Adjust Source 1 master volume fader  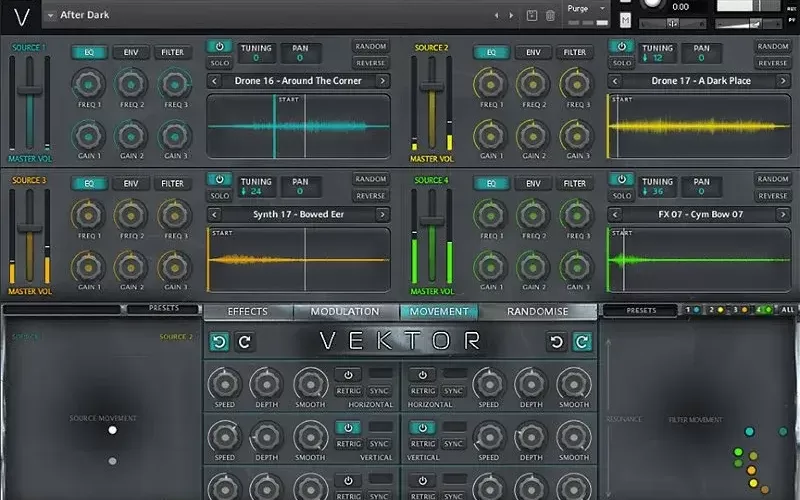point(30,90)
